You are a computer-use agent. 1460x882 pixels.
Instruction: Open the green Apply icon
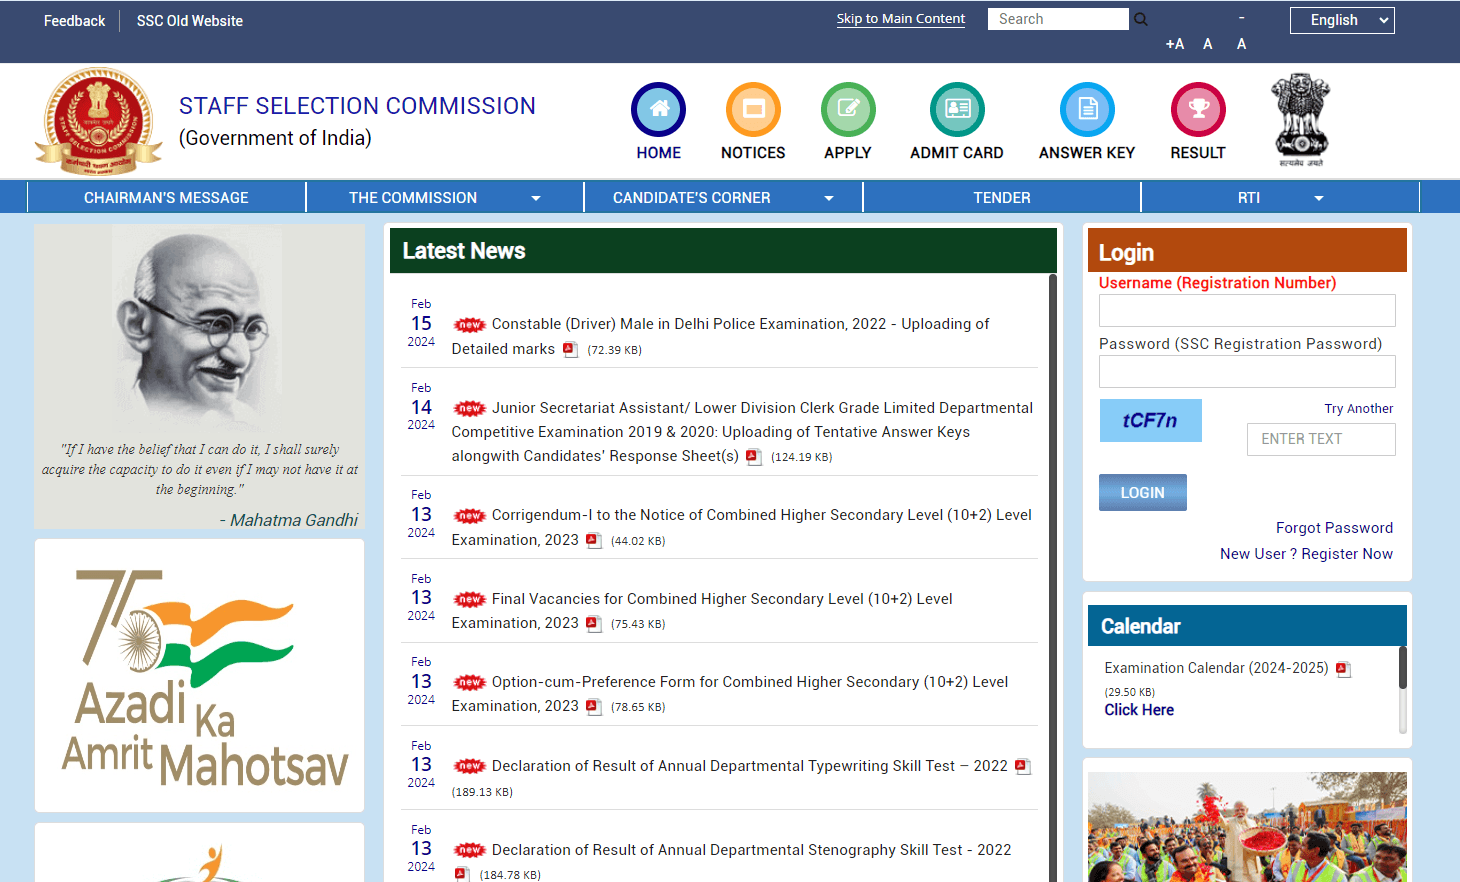pos(848,110)
